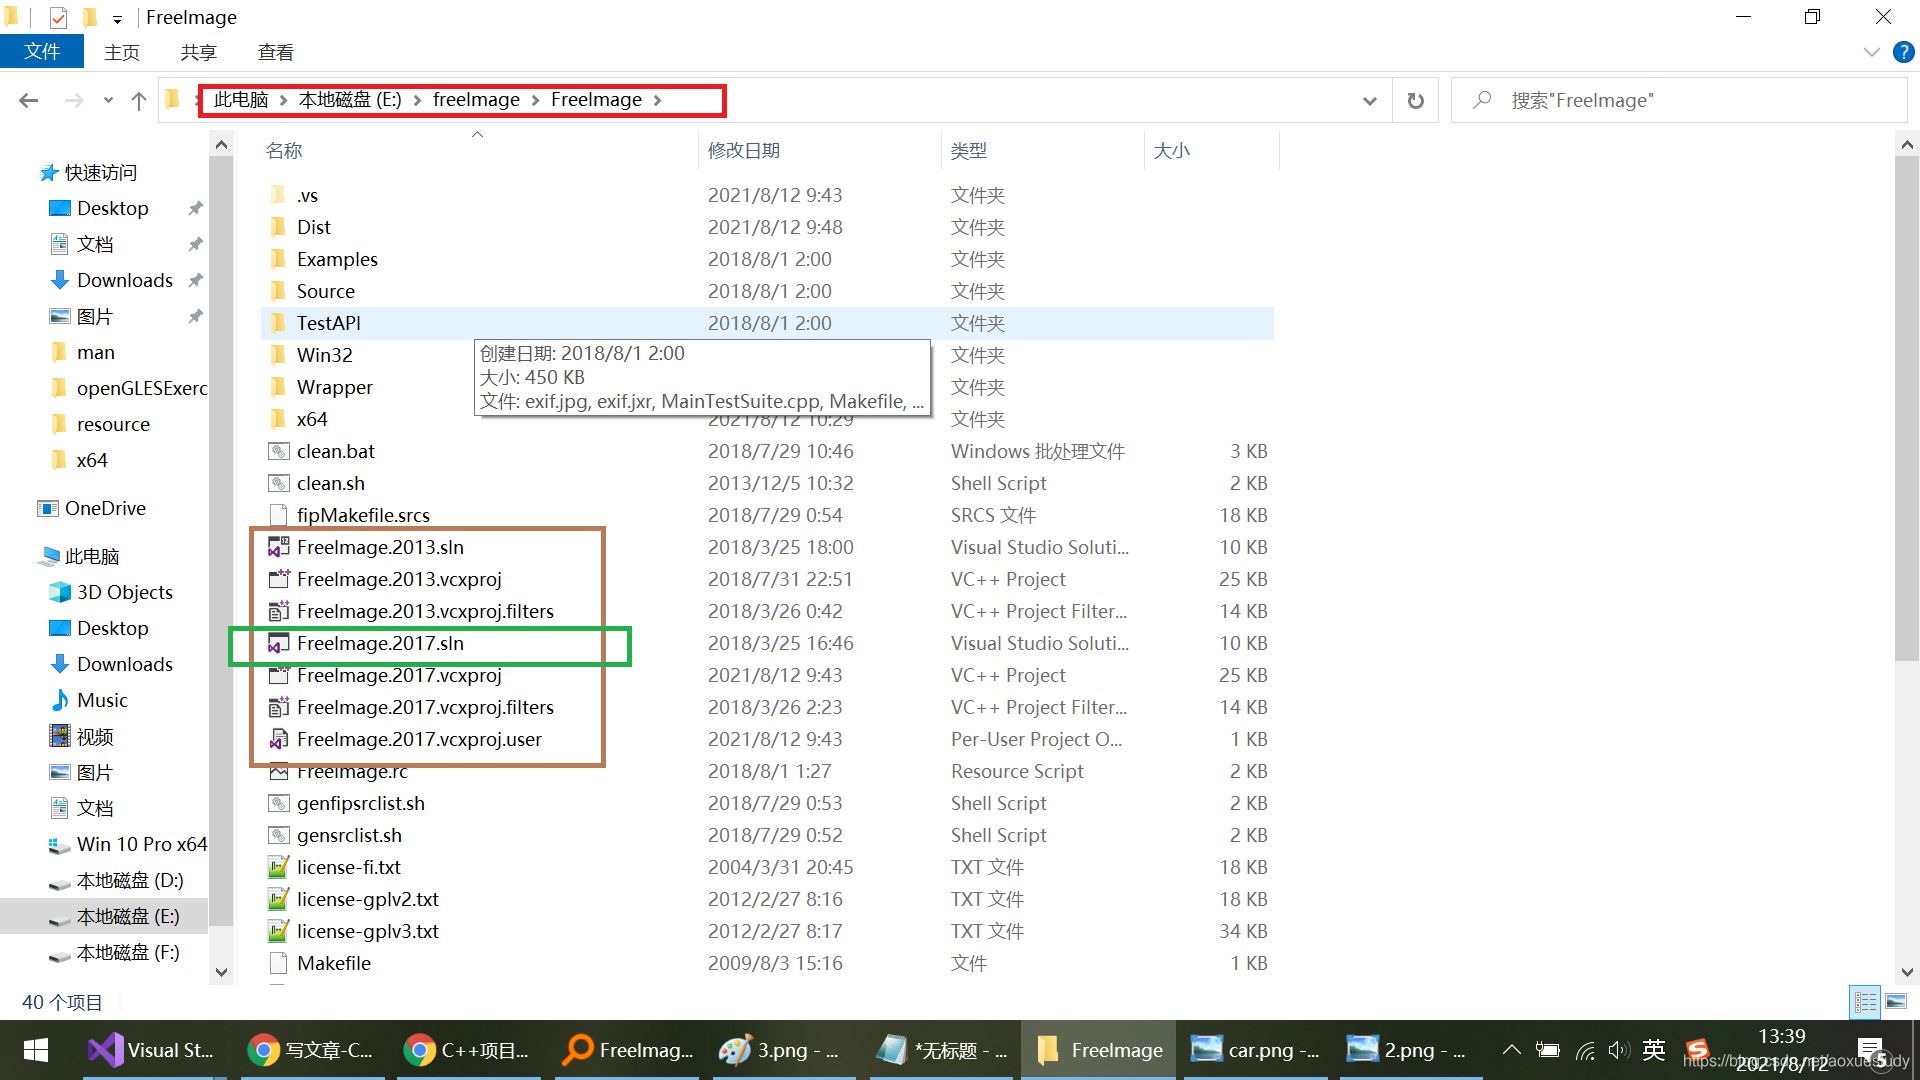Select gensrclist.sh file name
Viewport: 1920px width, 1080px height.
[349, 835]
